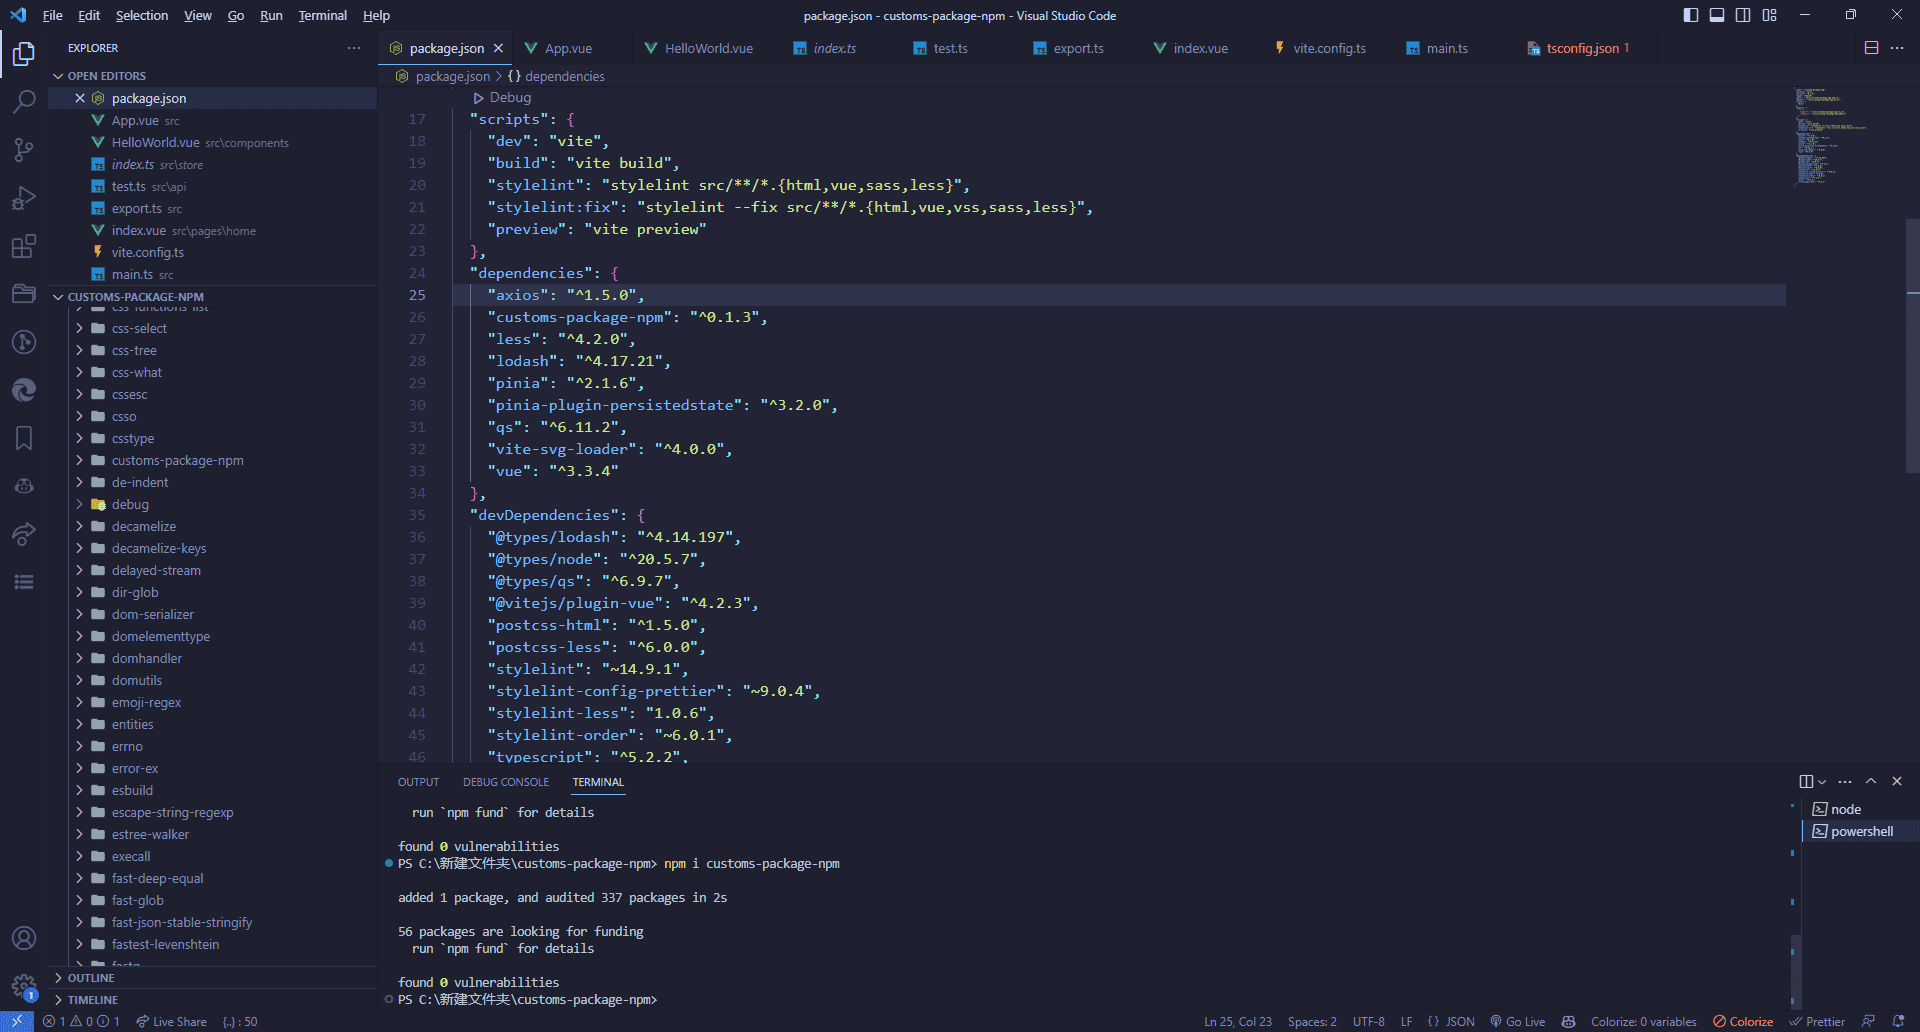Open Source Control view icon
The height and width of the screenshot is (1032, 1920).
click(24, 149)
